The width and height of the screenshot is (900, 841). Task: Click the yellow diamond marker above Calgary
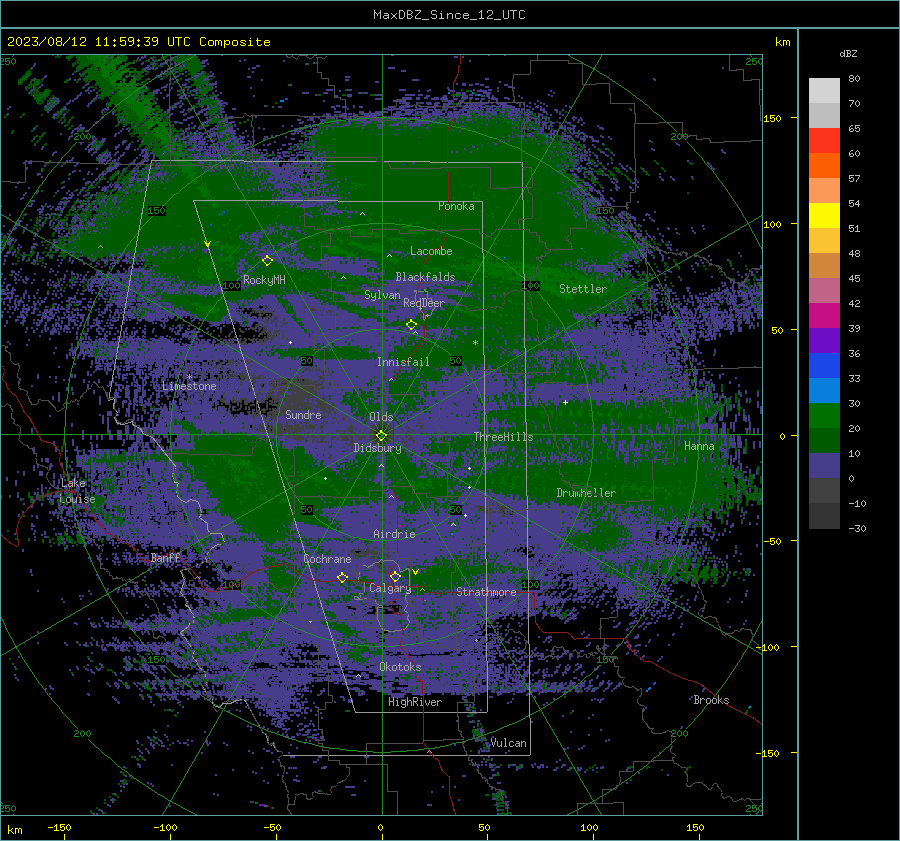pos(395,576)
